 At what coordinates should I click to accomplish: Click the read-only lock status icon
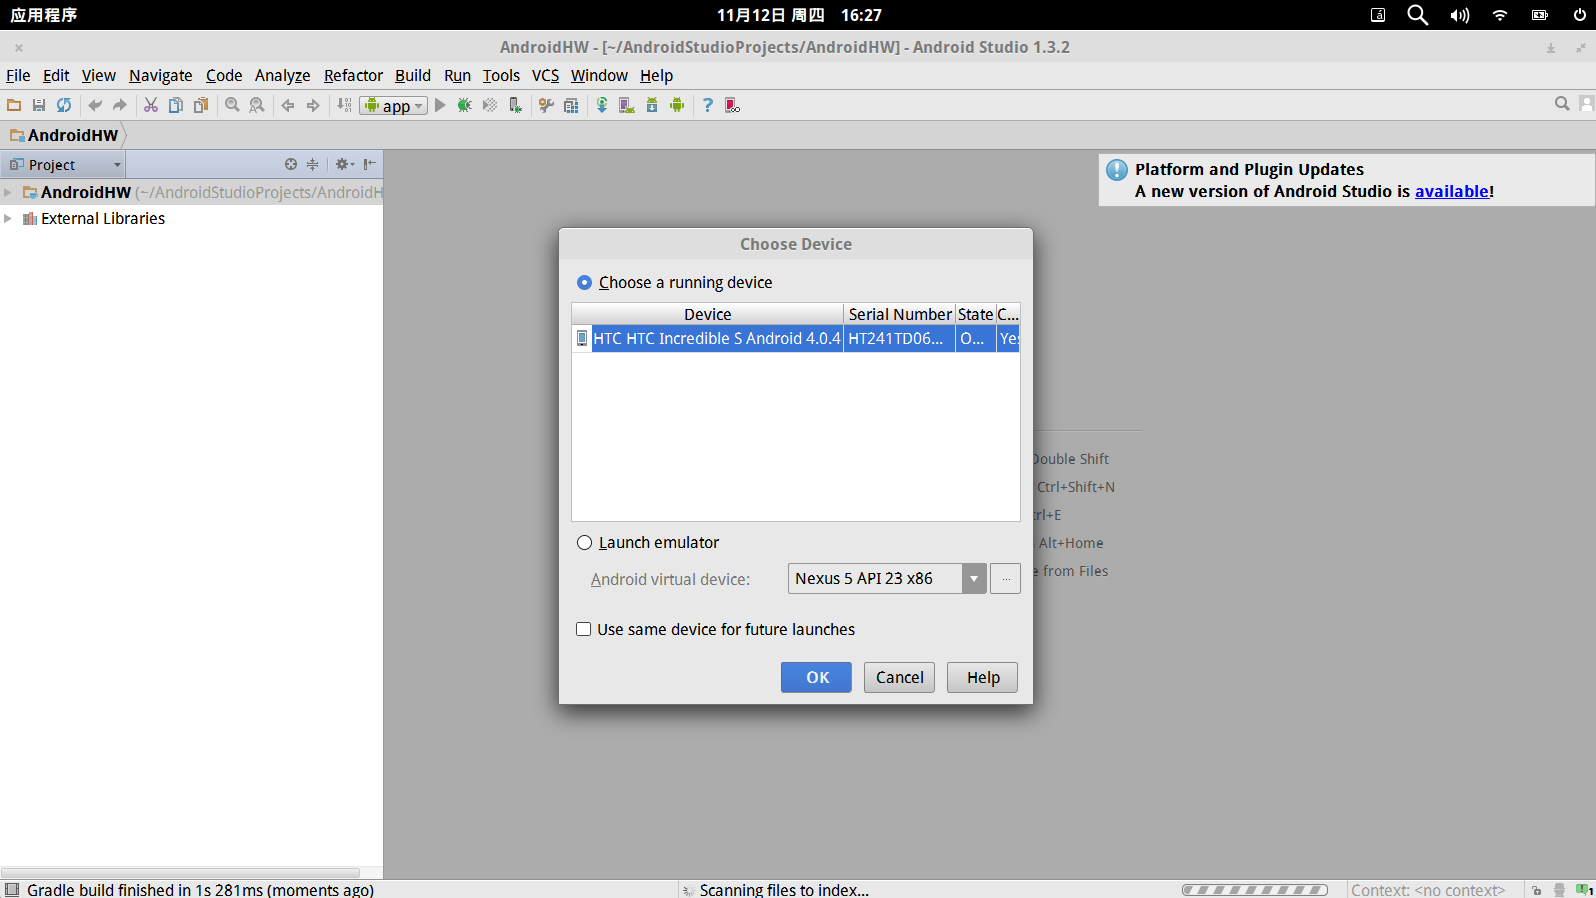point(1537,890)
